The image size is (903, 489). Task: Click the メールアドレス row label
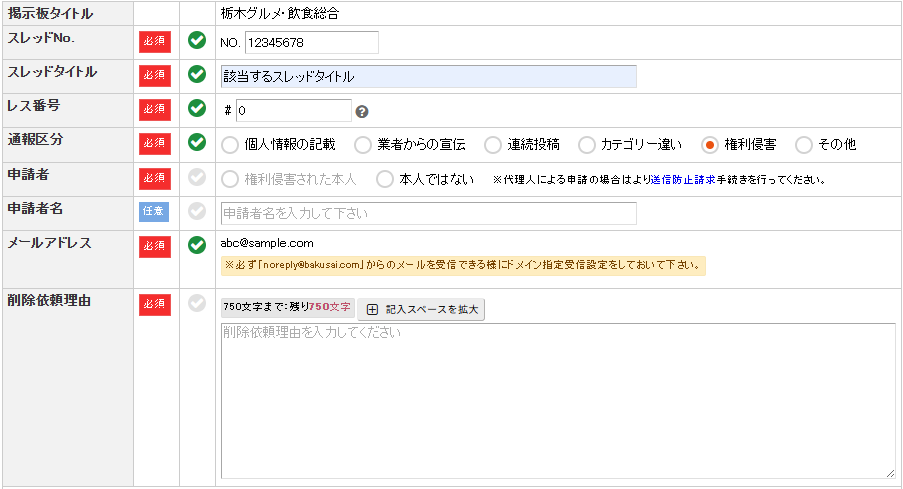(50, 243)
